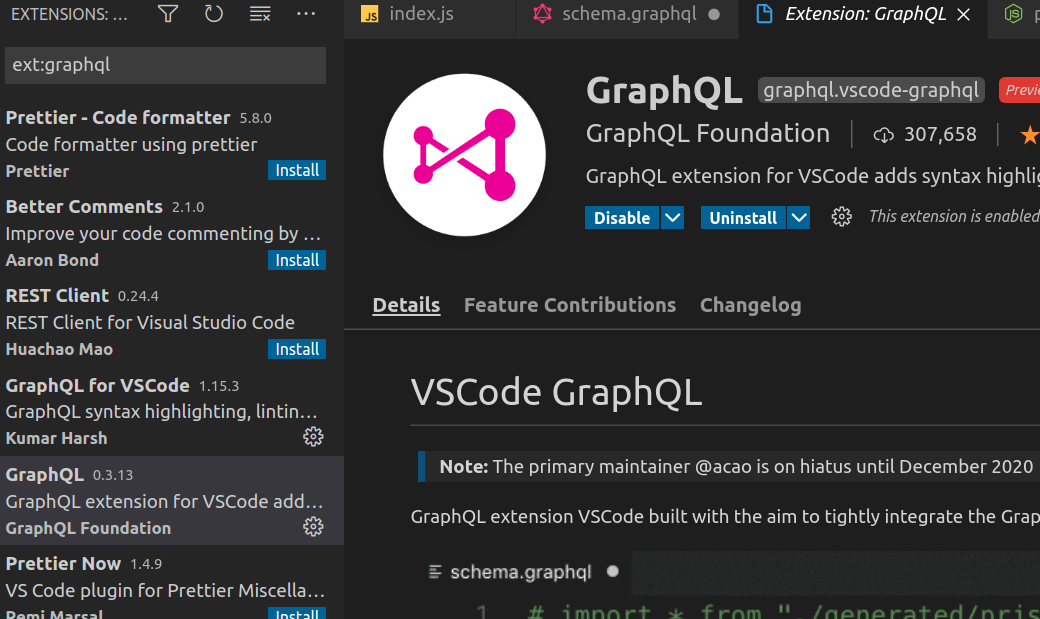Select REST Client list entry
1040x619 pixels.
click(x=172, y=322)
